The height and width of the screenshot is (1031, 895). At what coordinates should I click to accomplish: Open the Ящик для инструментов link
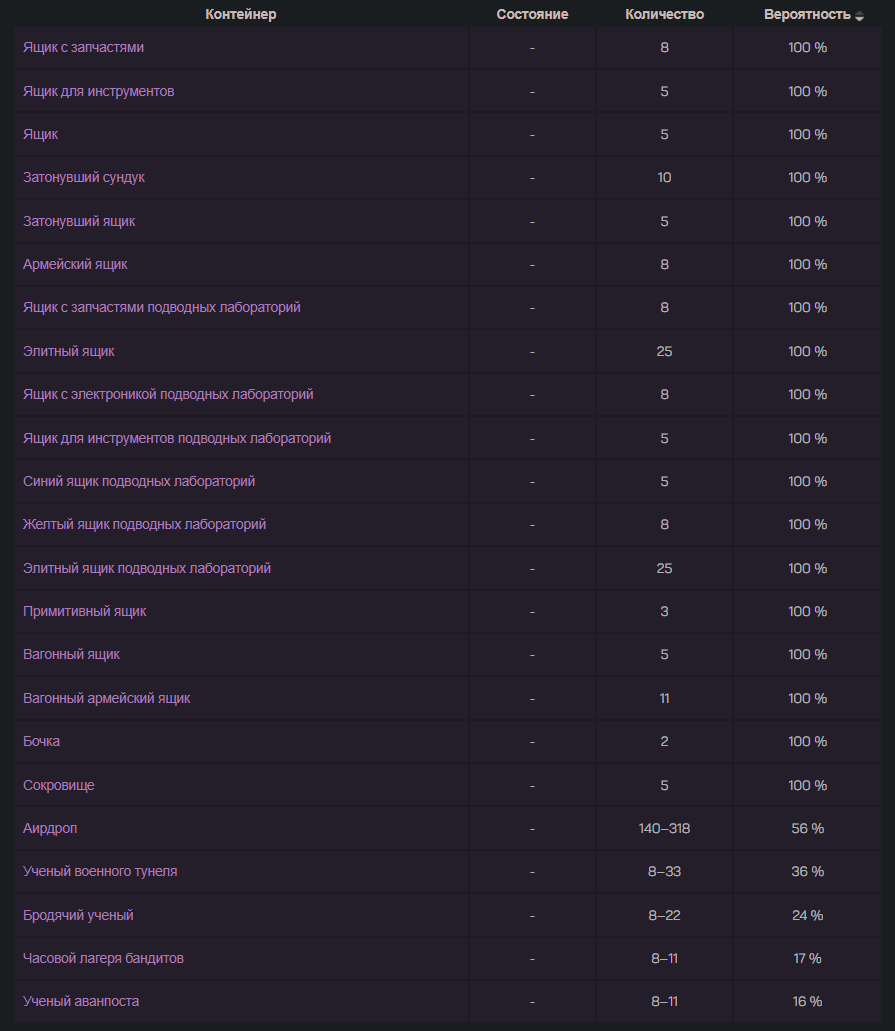click(x=99, y=91)
